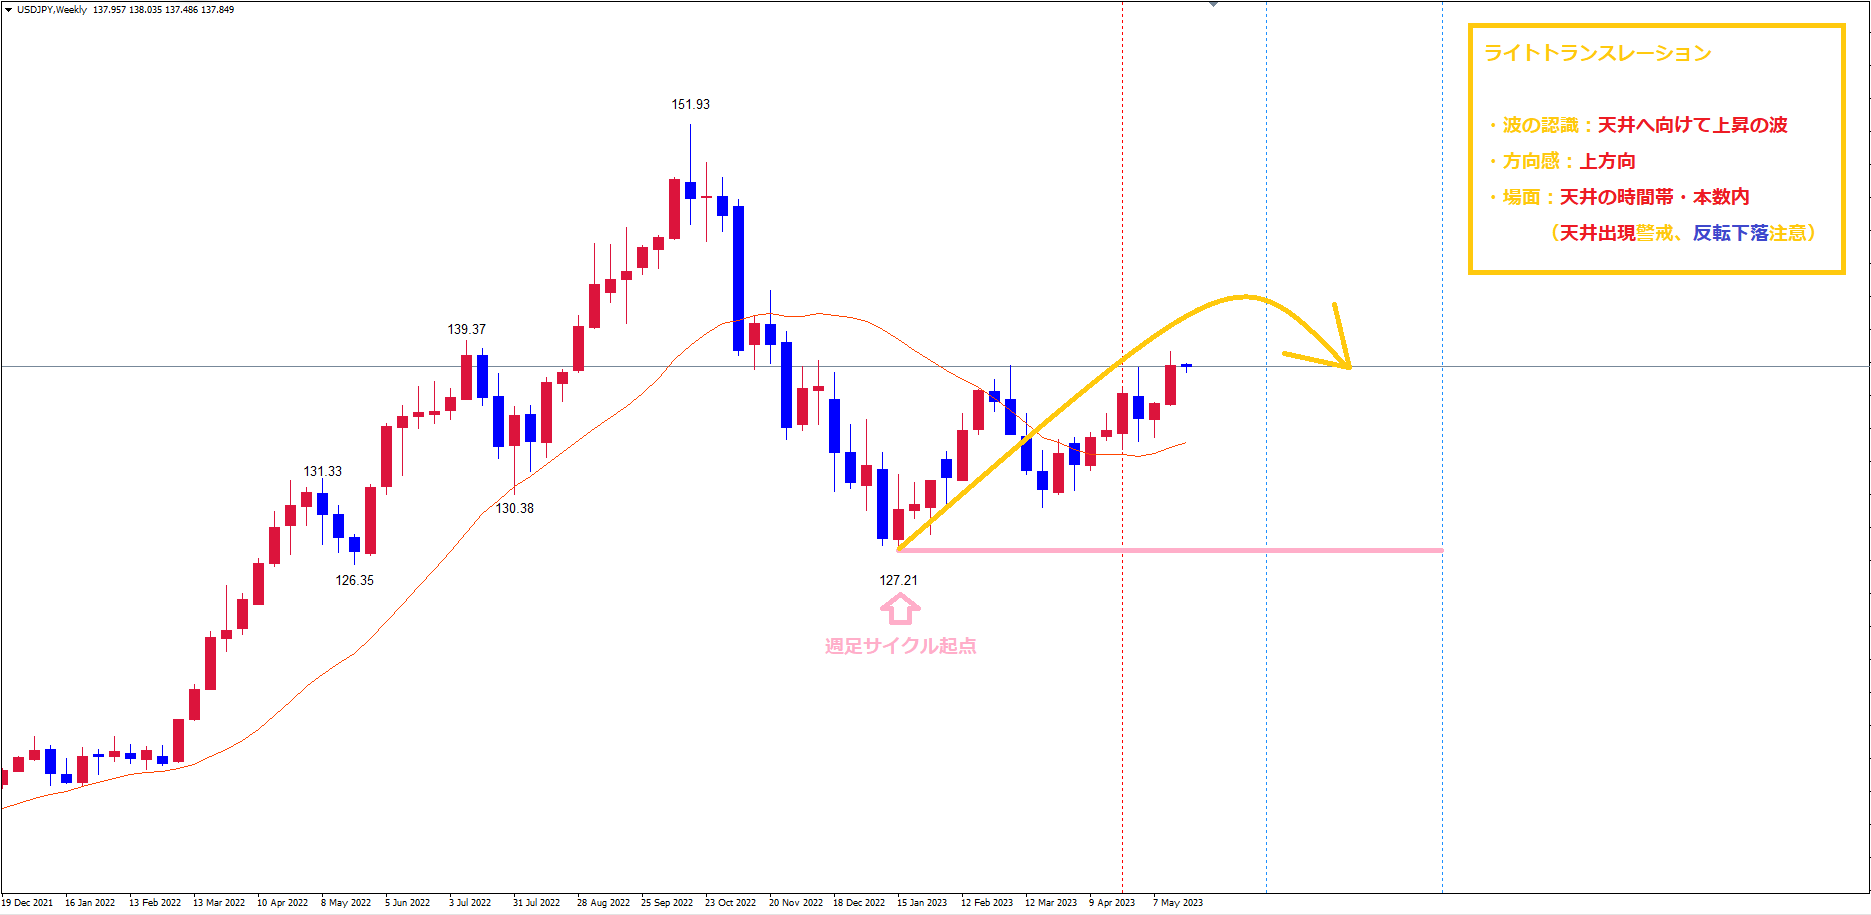
Task: Click the 7 May 2023 date label
Action: click(1177, 902)
